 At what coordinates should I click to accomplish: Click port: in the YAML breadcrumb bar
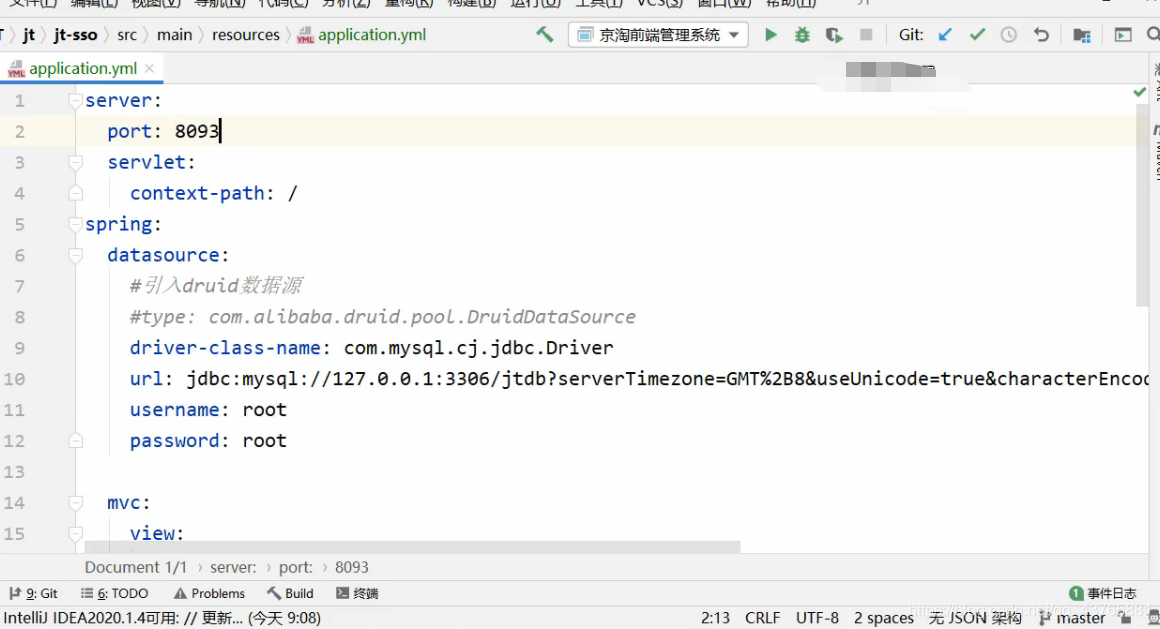tap(296, 568)
